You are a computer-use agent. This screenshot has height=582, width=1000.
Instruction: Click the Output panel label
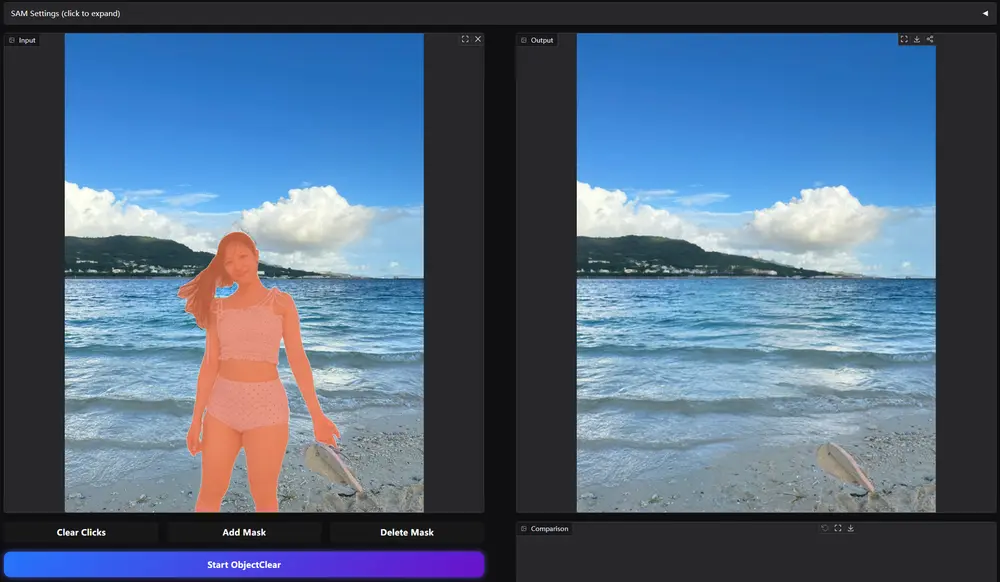pos(537,40)
